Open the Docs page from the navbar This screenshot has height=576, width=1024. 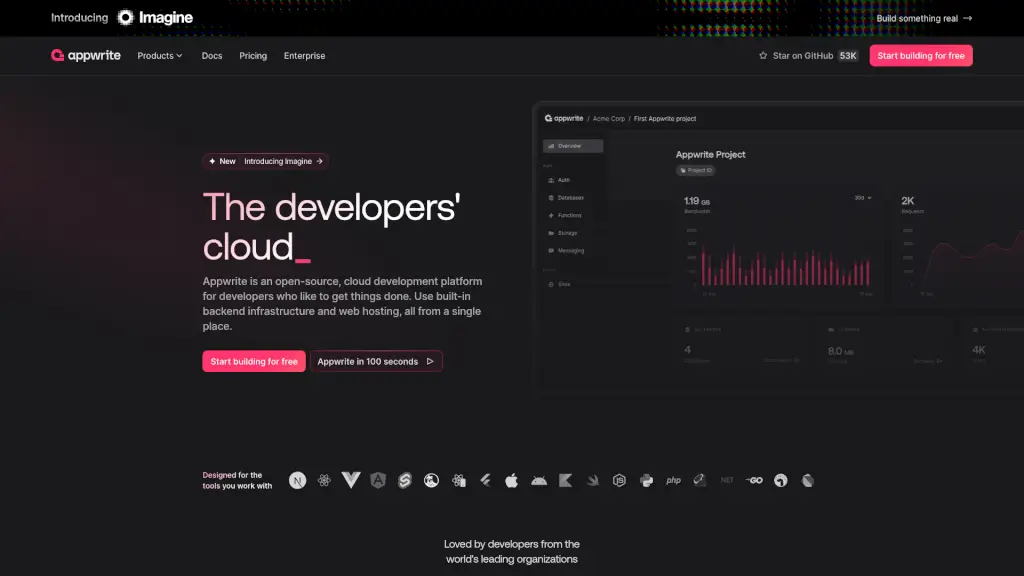point(211,56)
